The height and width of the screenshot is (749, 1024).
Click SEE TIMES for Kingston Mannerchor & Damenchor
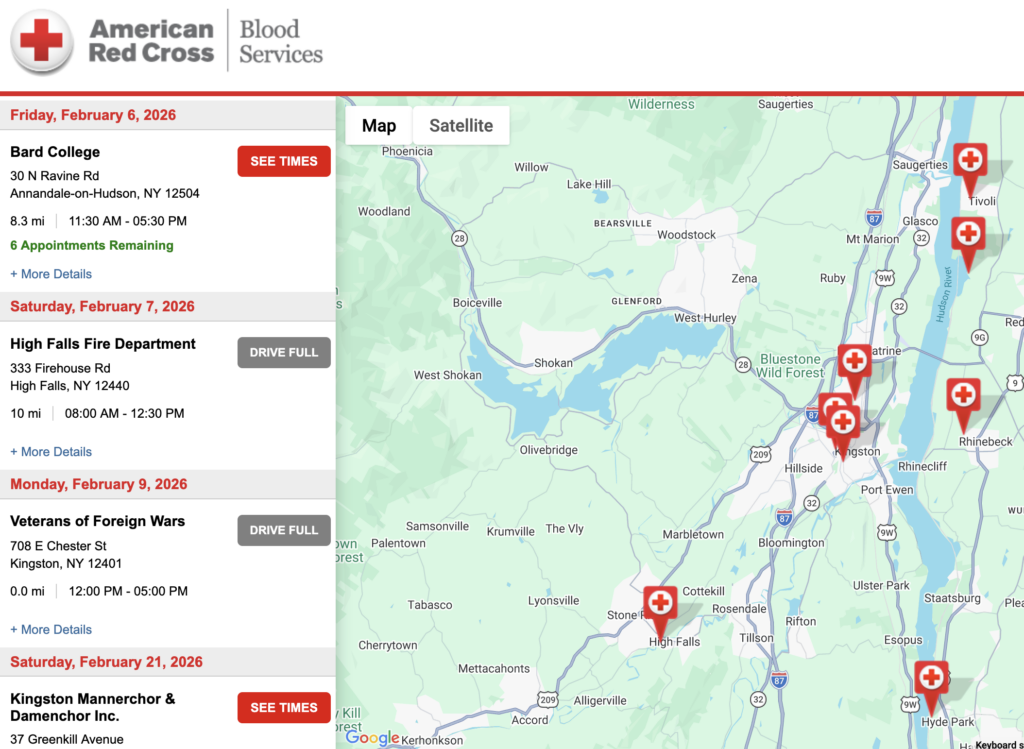(283, 707)
